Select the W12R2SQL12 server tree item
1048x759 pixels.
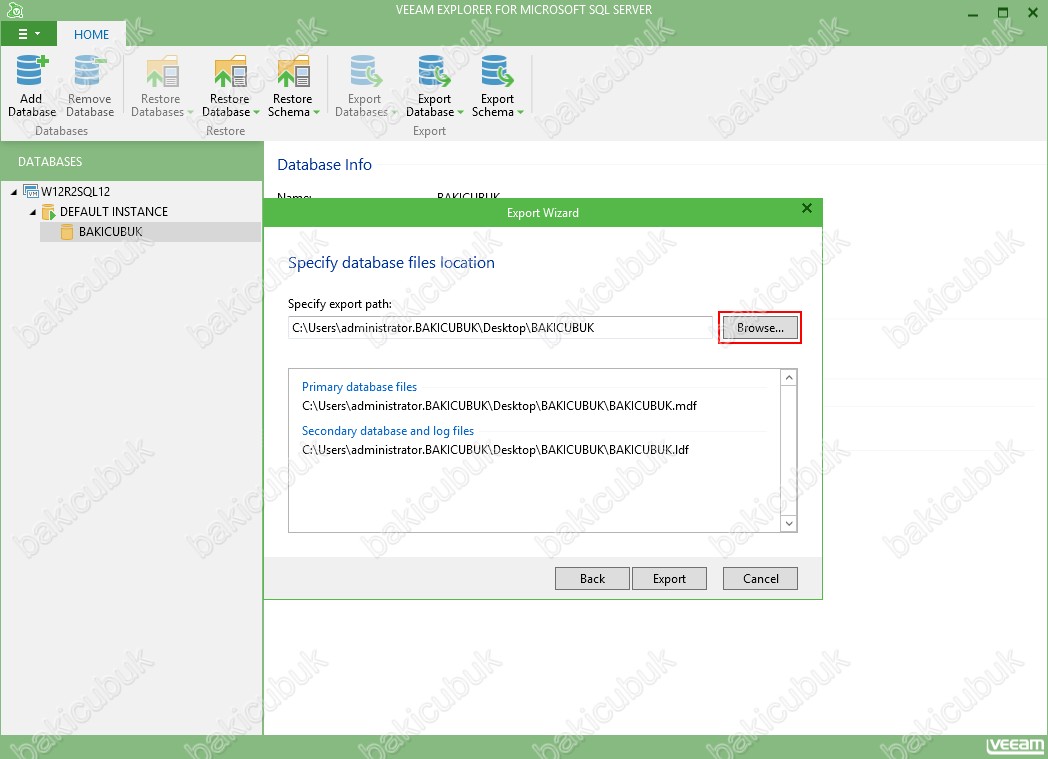click(x=76, y=192)
